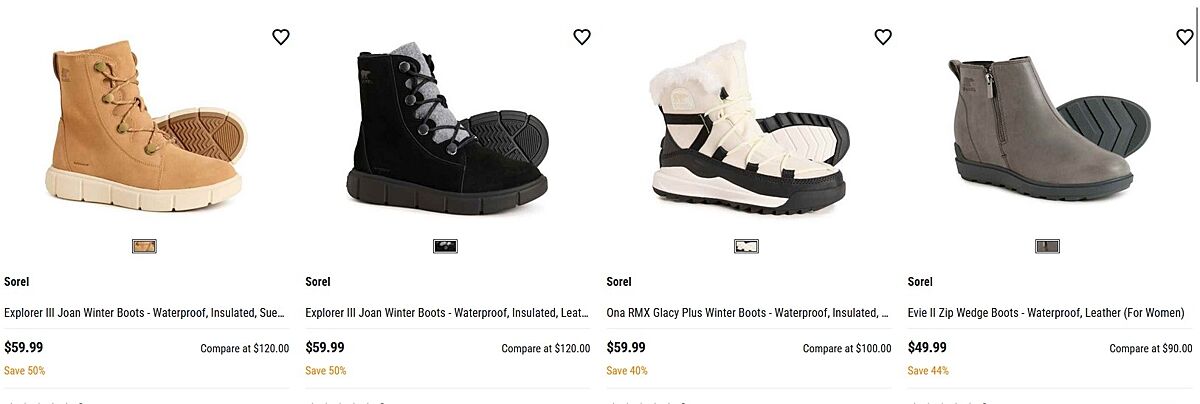Select the black color swatch

[445, 246]
